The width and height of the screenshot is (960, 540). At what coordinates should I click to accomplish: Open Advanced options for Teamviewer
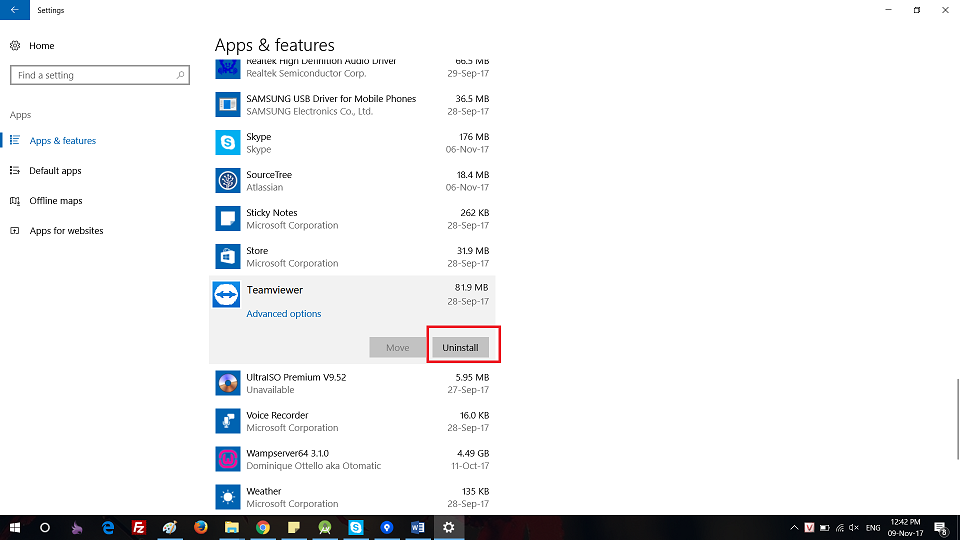(283, 313)
